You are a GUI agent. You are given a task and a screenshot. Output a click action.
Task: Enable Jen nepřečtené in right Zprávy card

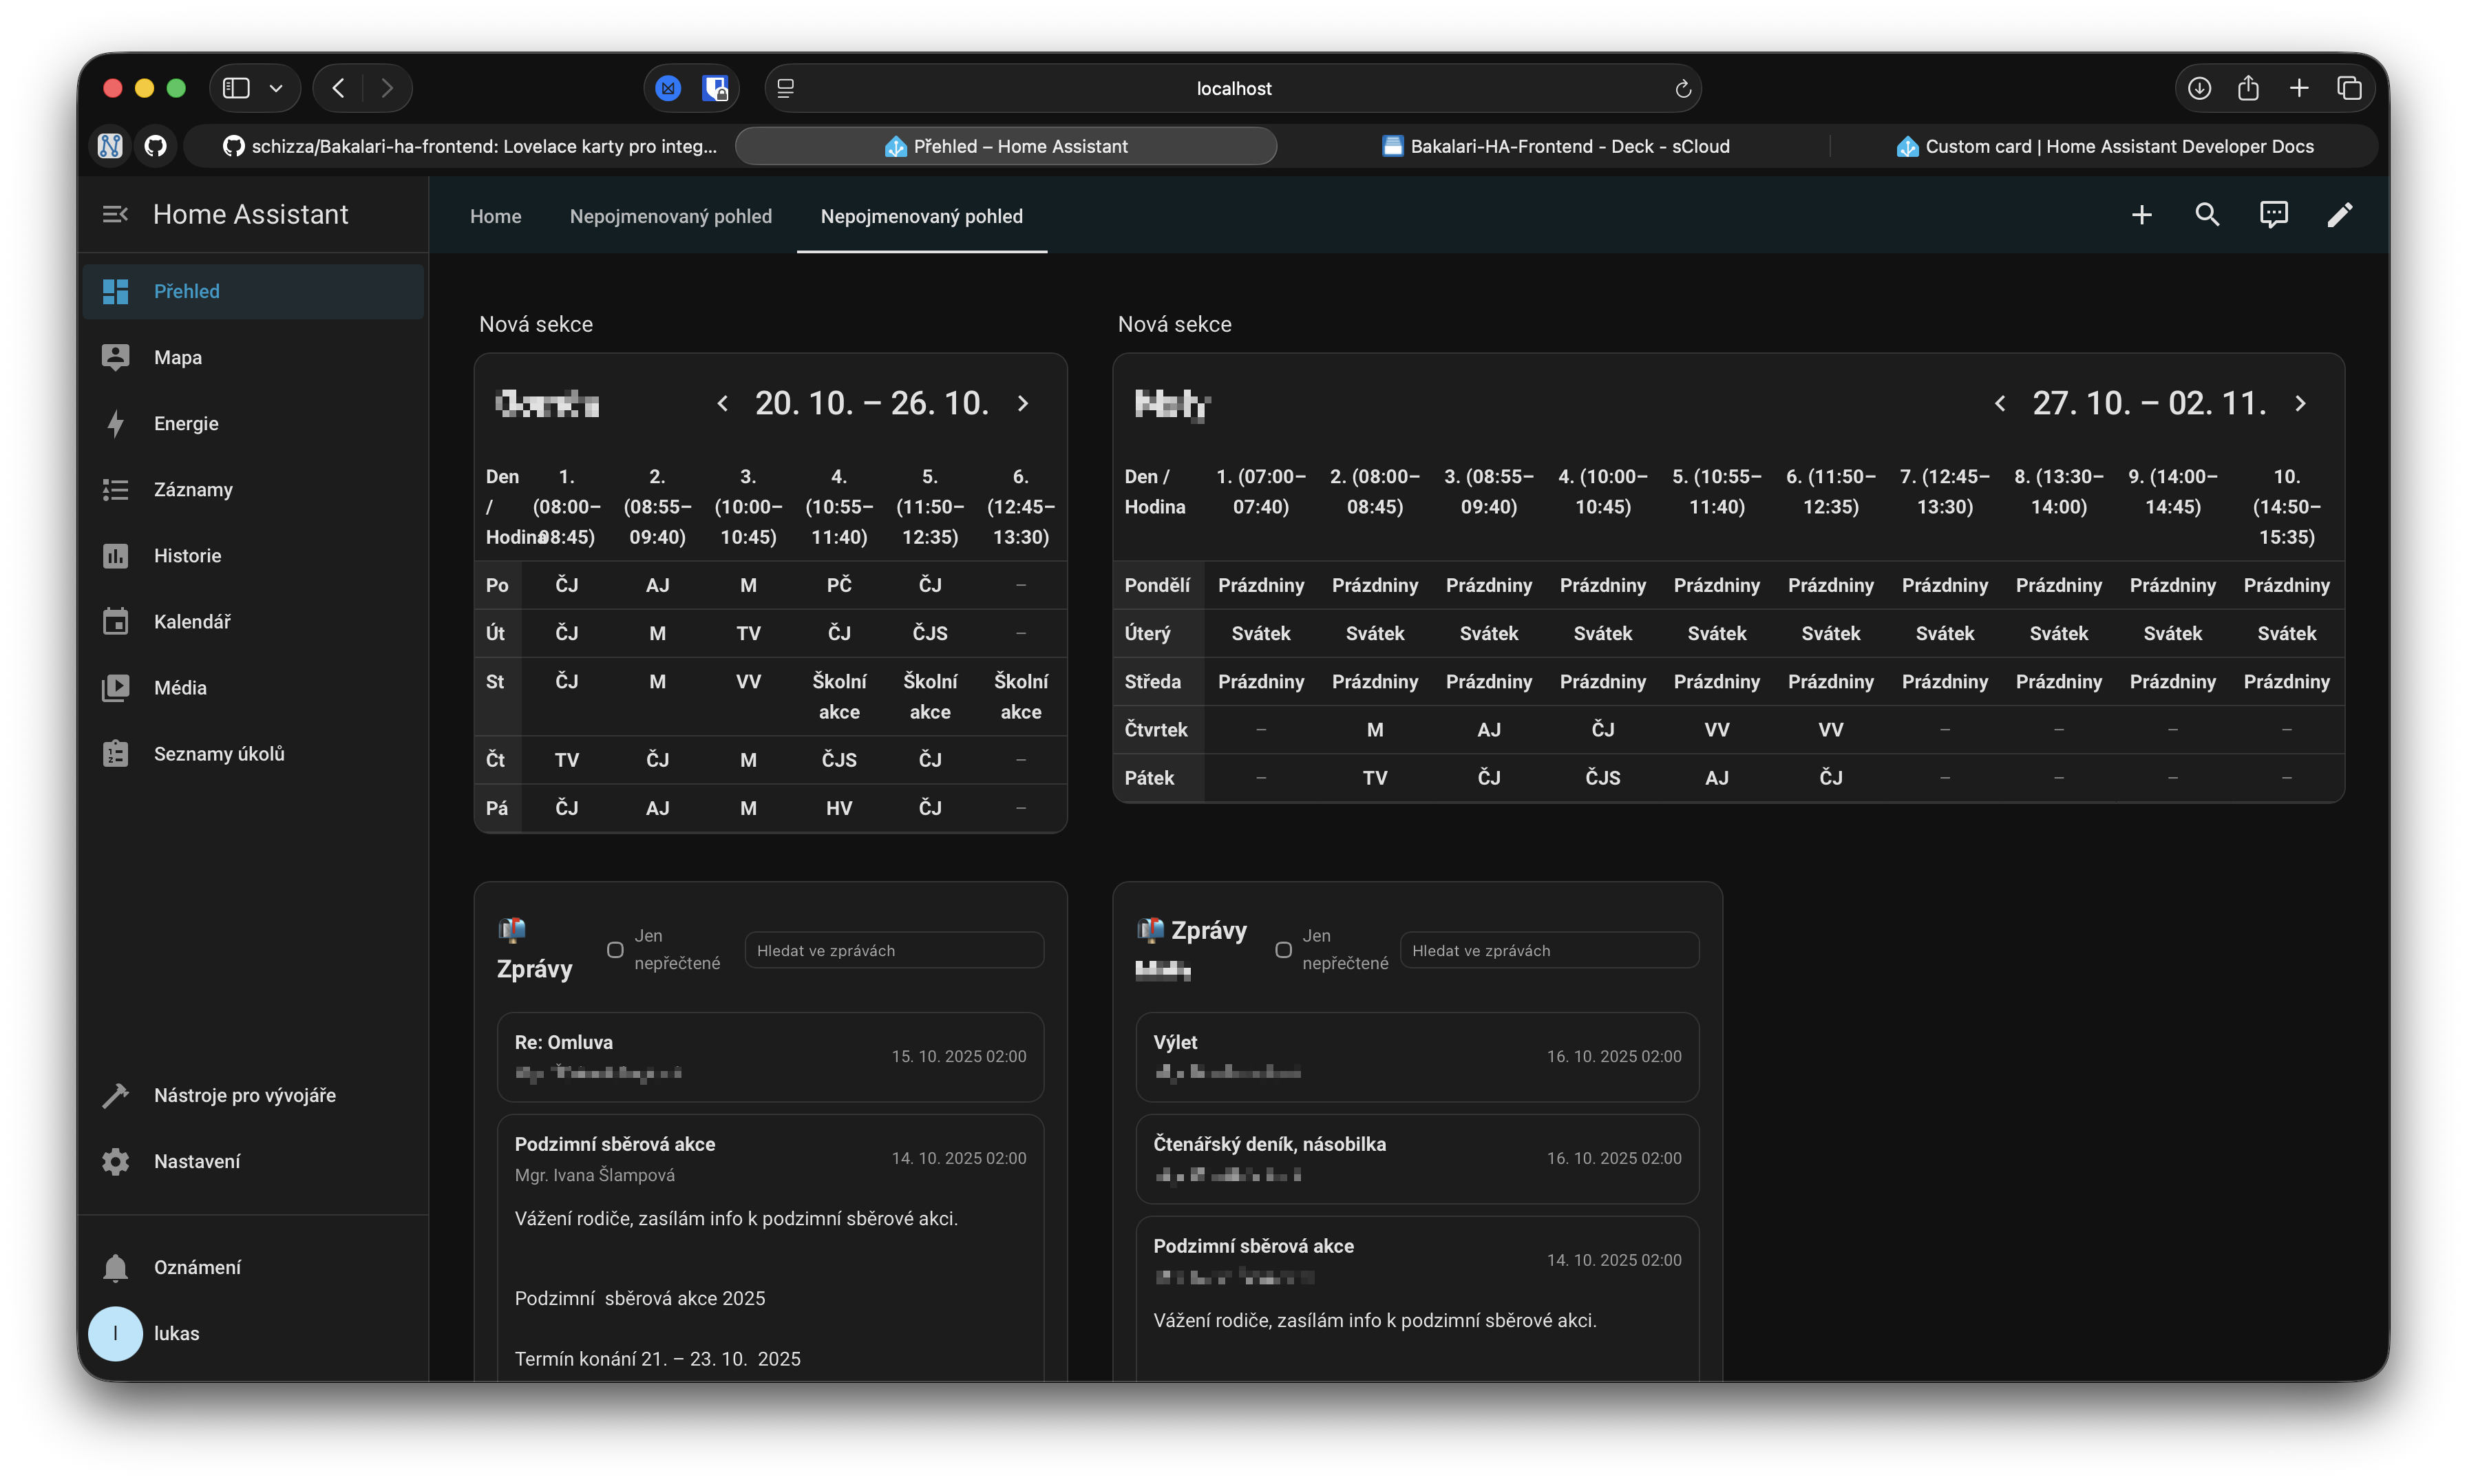click(1283, 950)
